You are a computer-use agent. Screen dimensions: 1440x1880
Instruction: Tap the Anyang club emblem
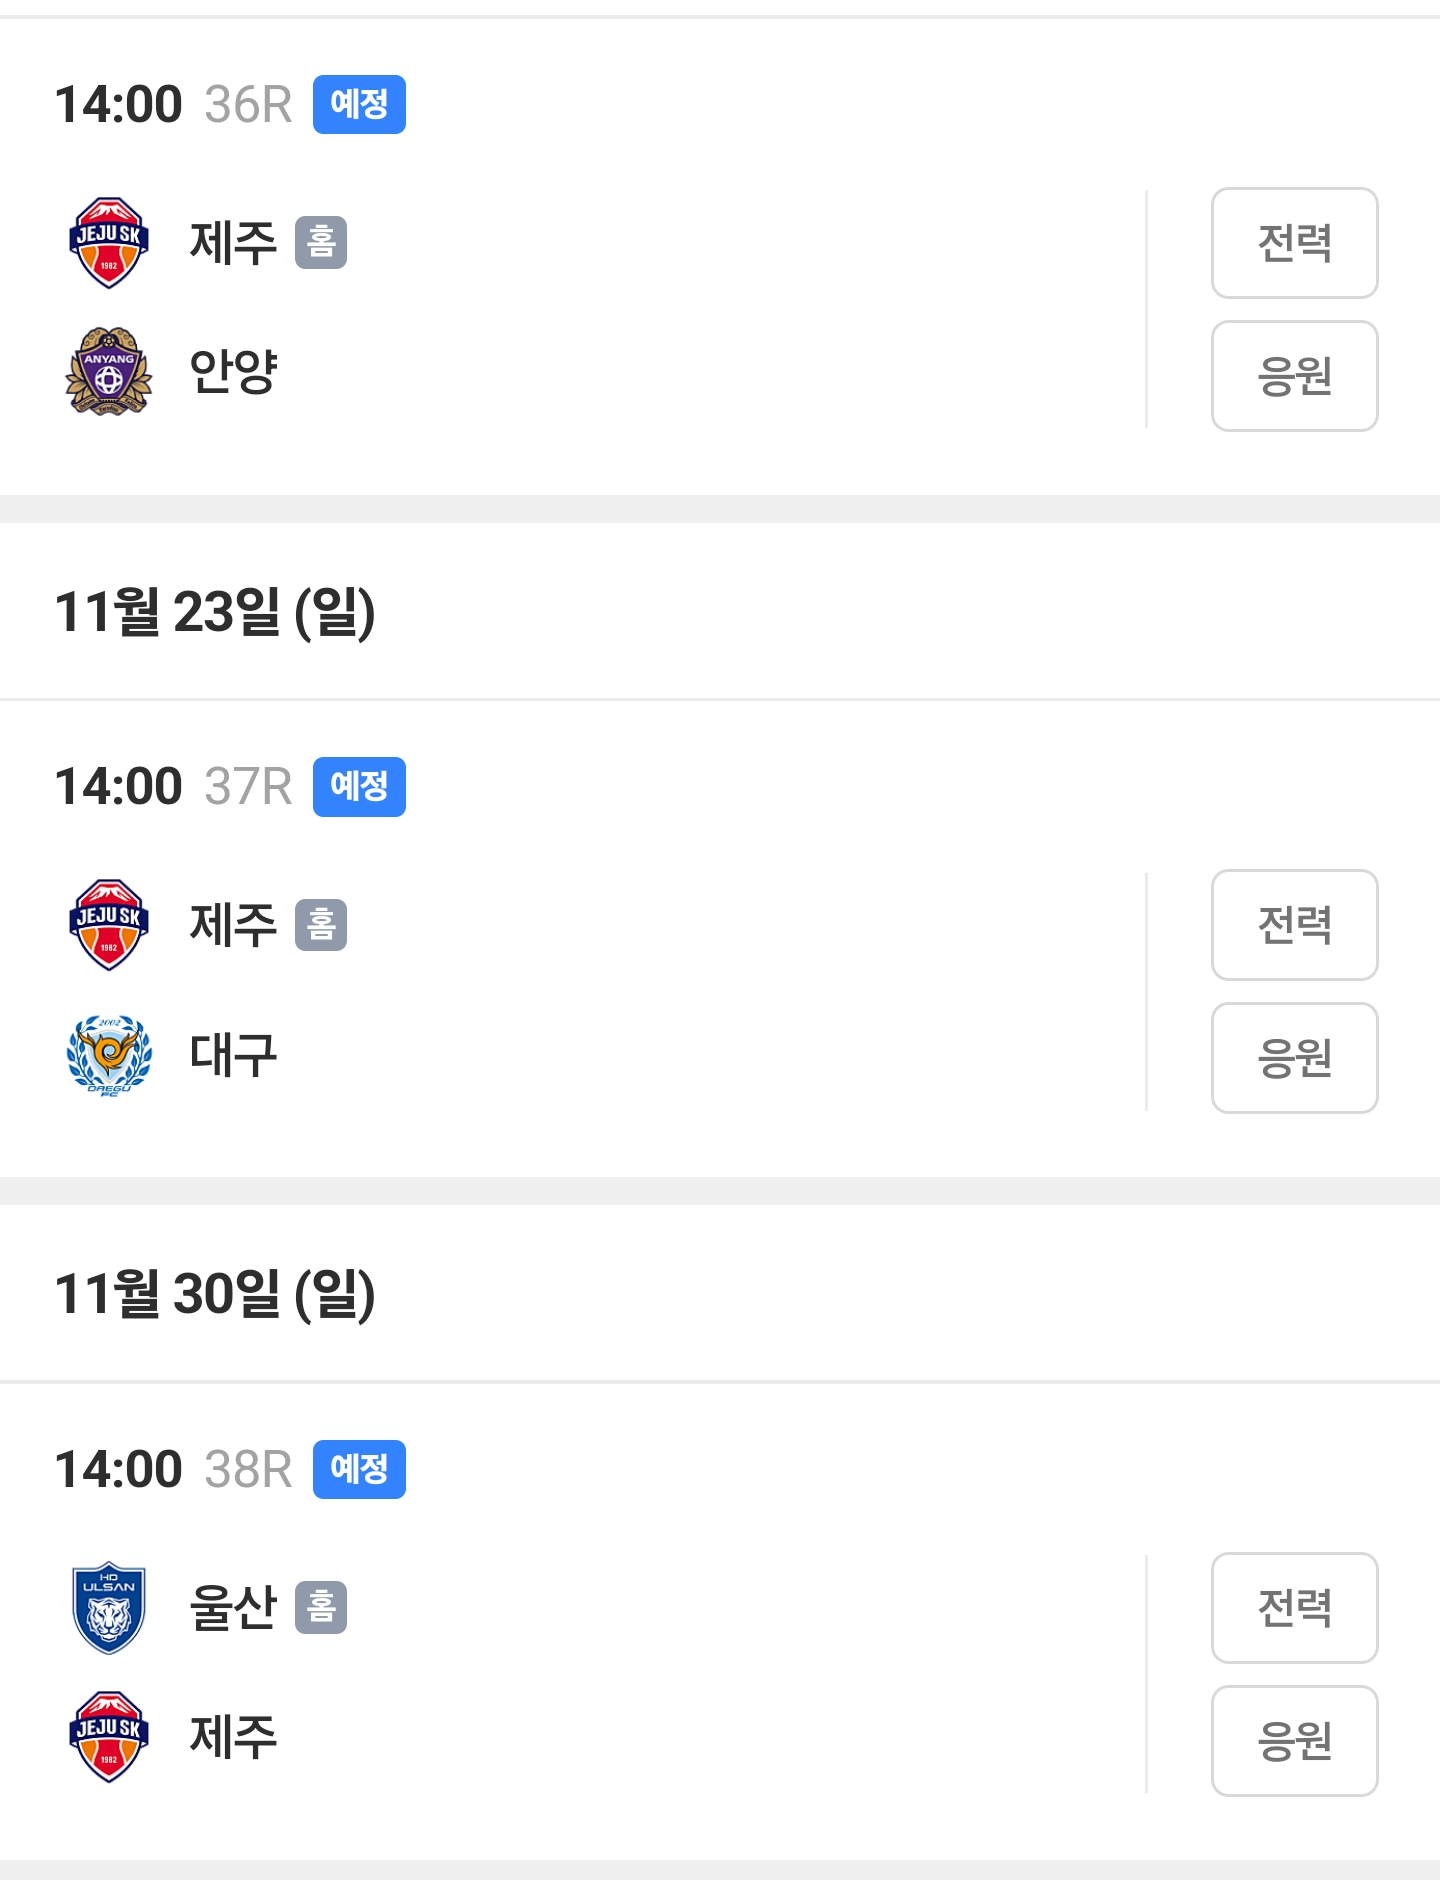(x=109, y=371)
